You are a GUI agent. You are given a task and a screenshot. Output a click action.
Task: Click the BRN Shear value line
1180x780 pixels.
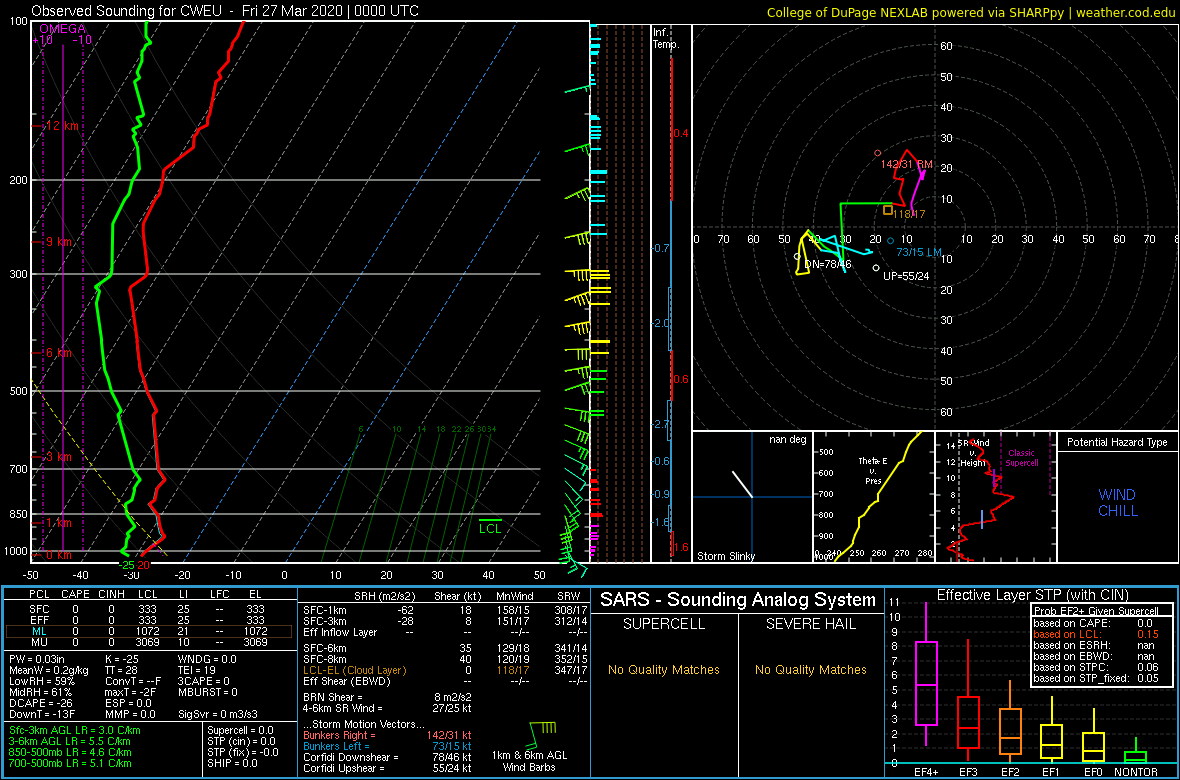pyautogui.click(x=387, y=696)
